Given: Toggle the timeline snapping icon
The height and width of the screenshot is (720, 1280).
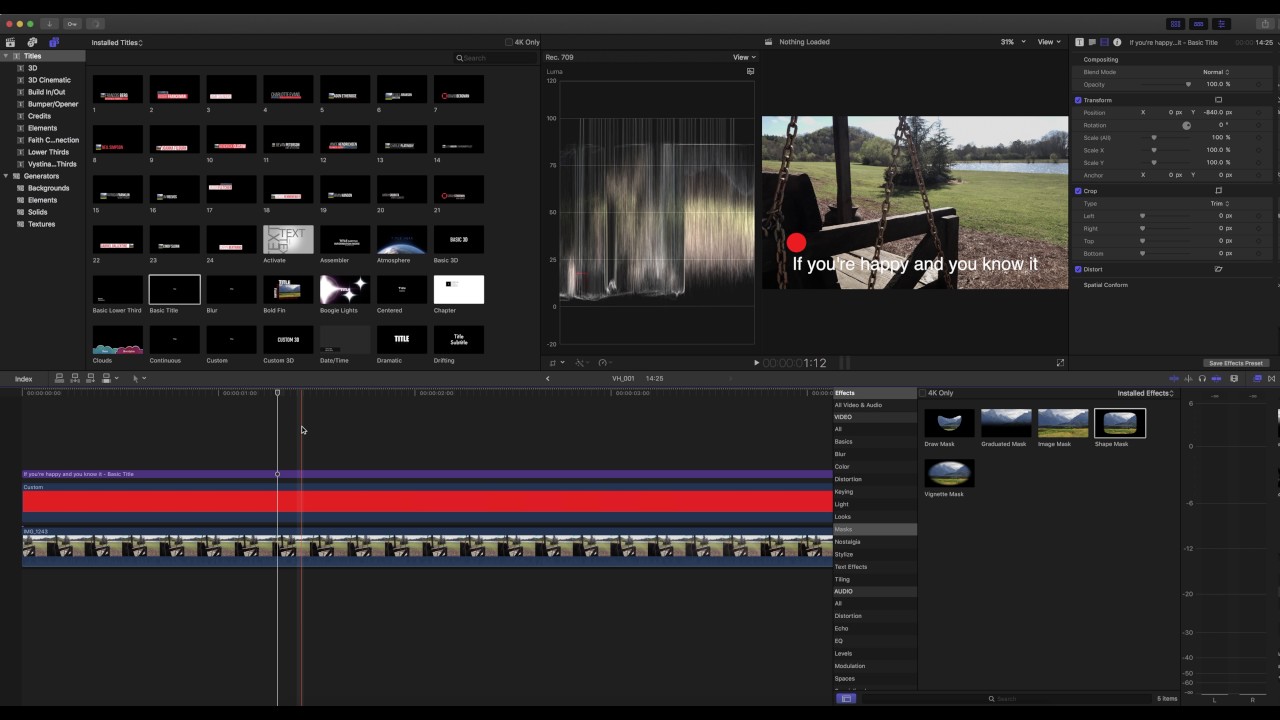Looking at the screenshot, I should (1216, 379).
